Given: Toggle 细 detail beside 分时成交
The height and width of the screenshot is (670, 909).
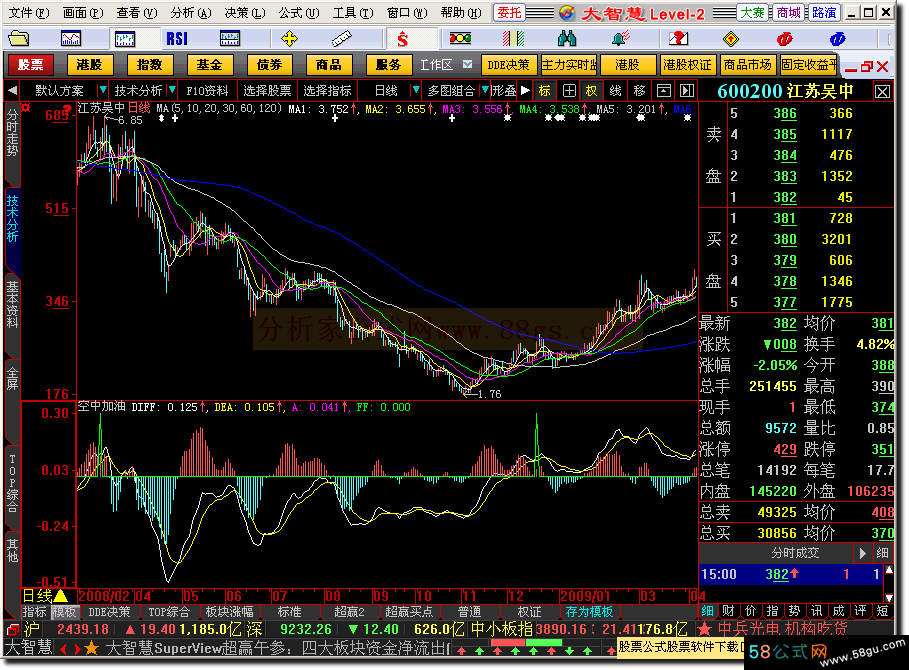Looking at the screenshot, I should click(882, 553).
